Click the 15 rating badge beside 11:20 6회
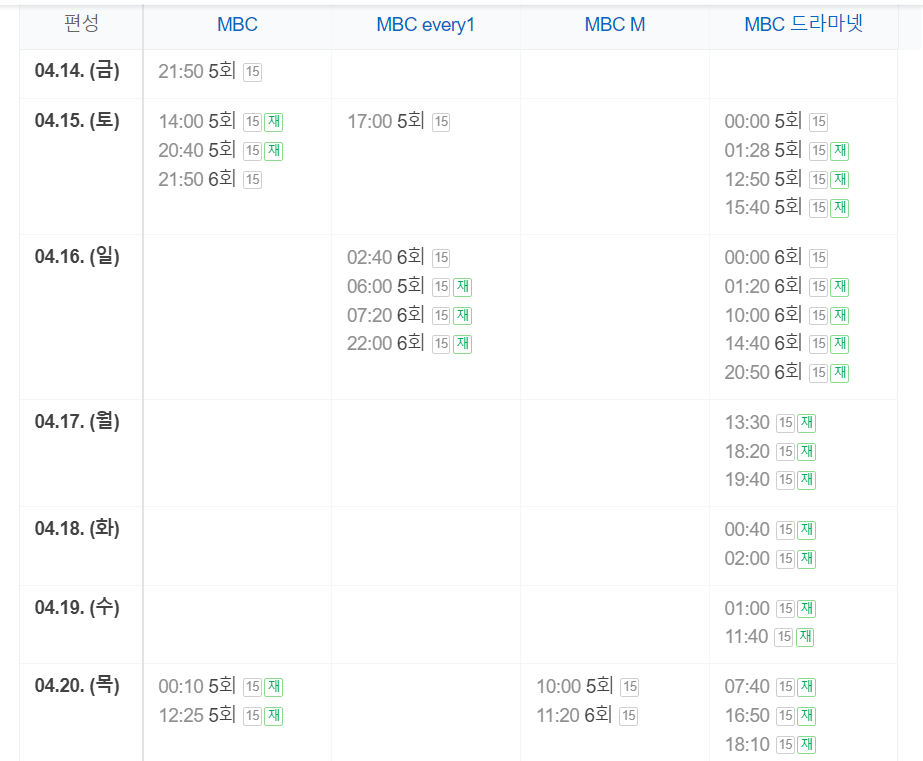 pos(629,716)
